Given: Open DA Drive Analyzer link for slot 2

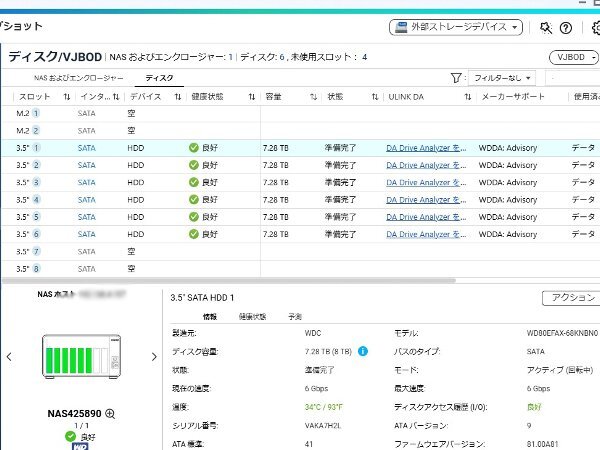Looking at the screenshot, I should 426,165.
